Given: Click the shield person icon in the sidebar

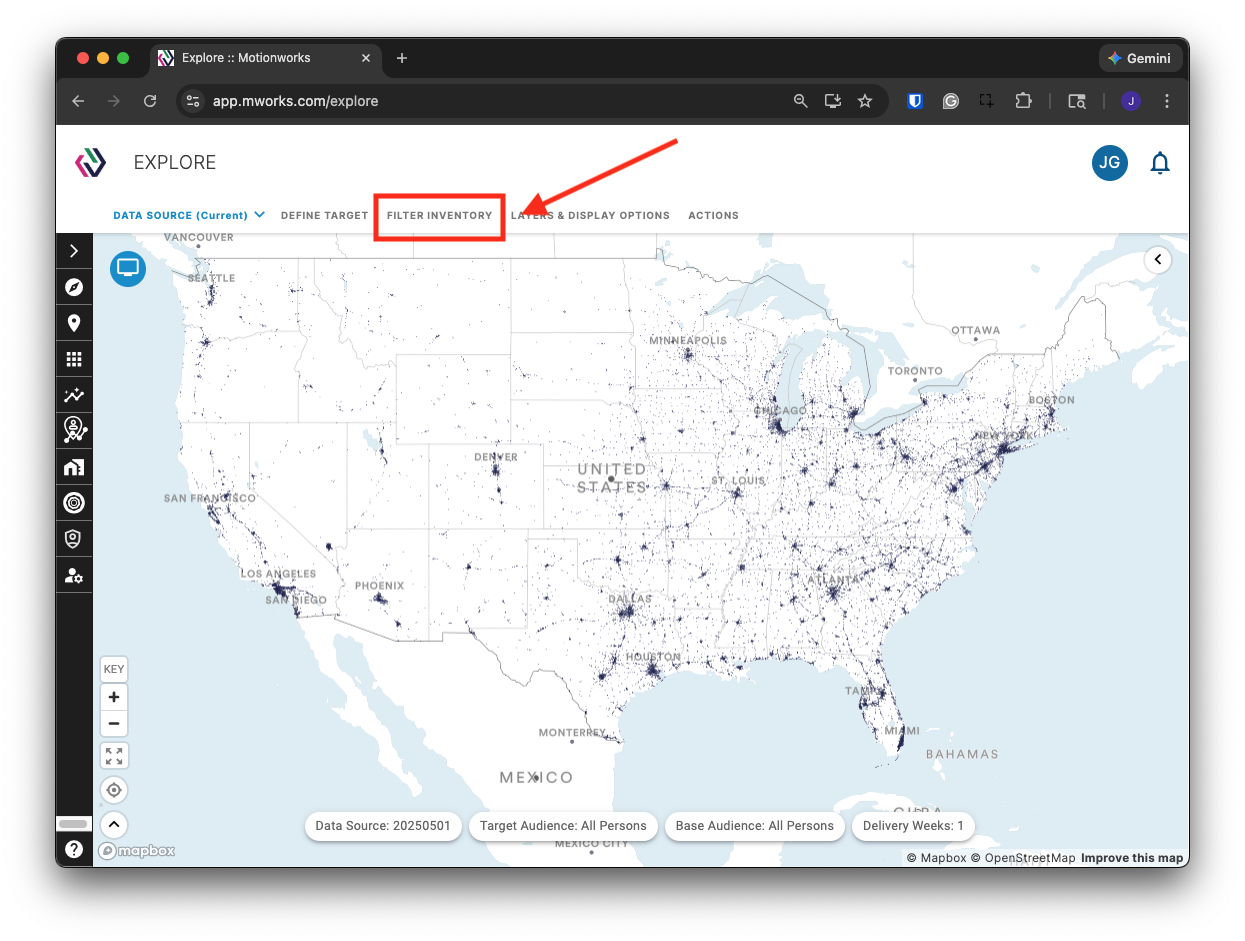Looking at the screenshot, I should tap(74, 539).
